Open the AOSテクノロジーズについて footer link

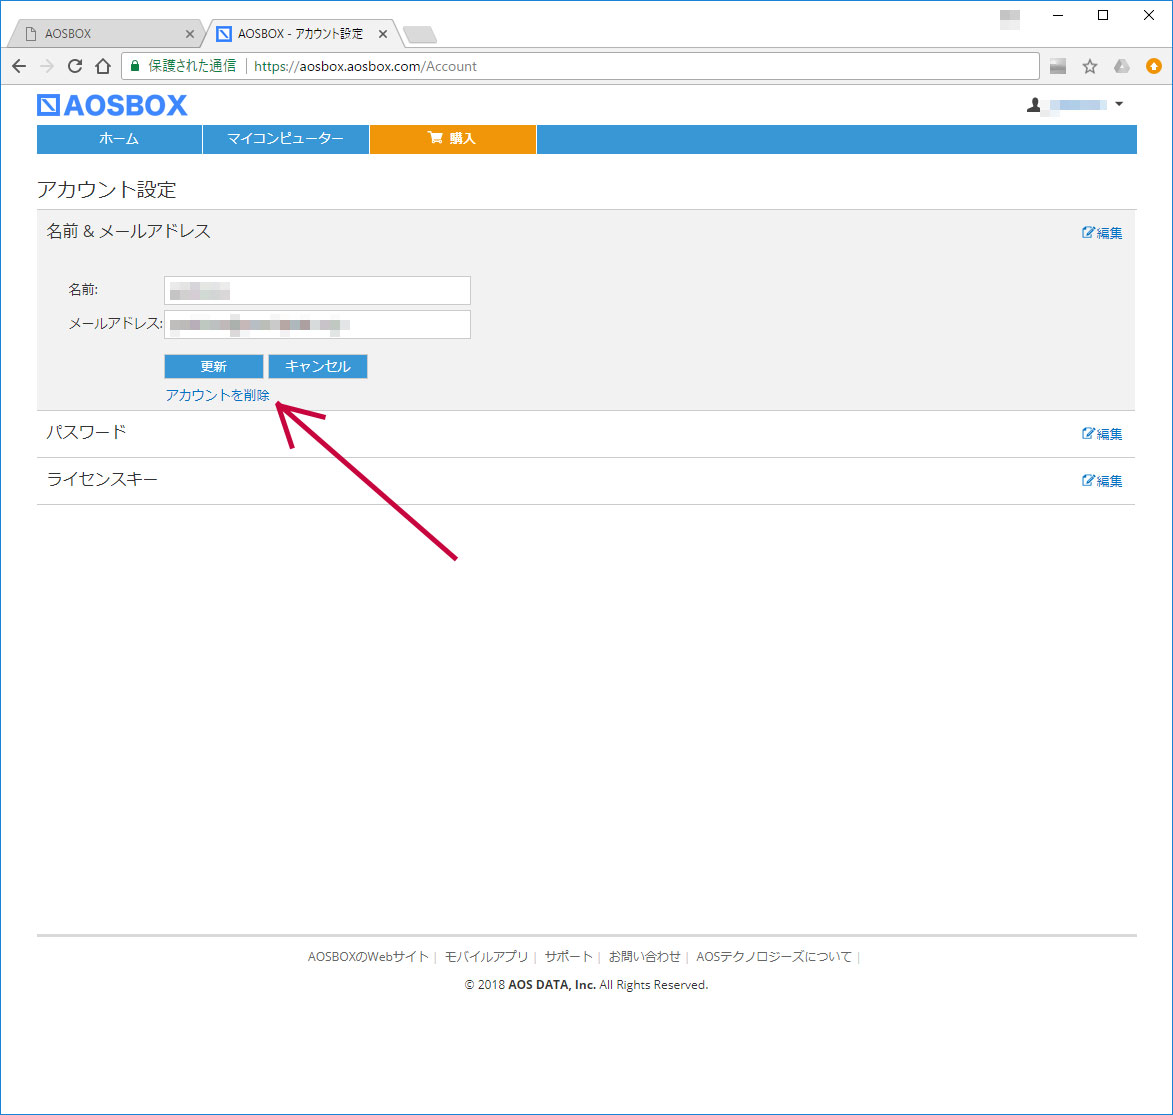774,956
